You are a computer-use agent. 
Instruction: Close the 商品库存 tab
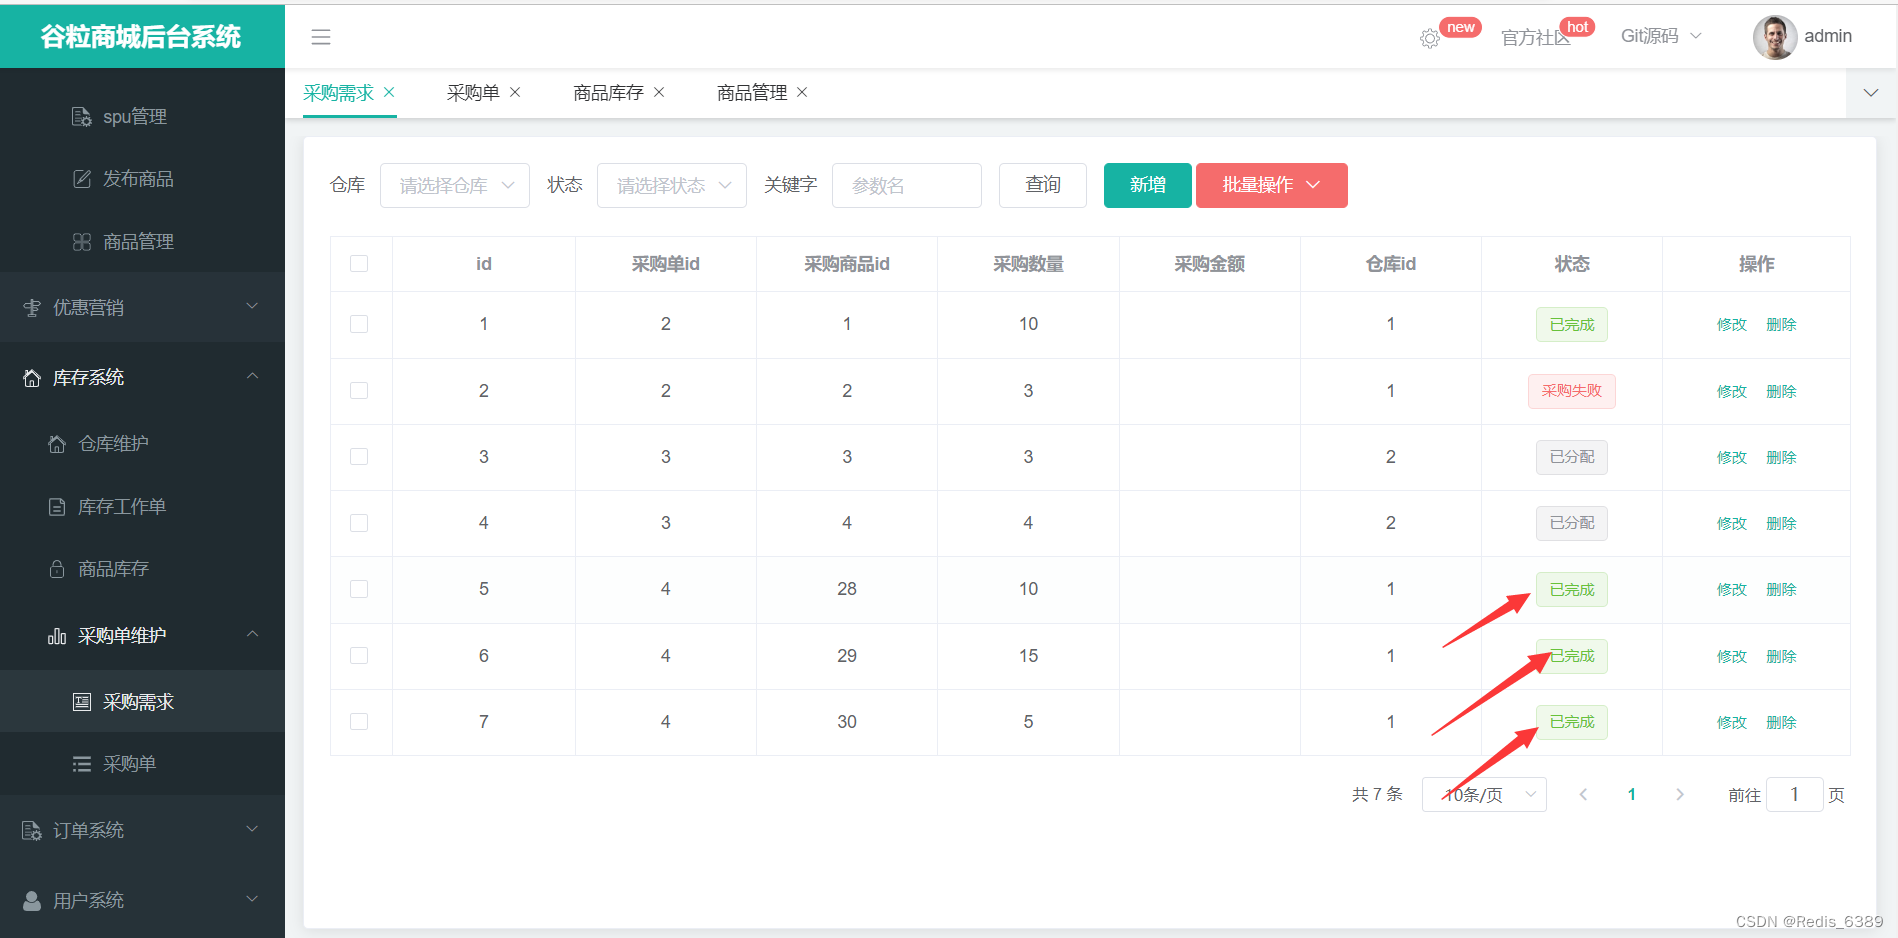(659, 92)
